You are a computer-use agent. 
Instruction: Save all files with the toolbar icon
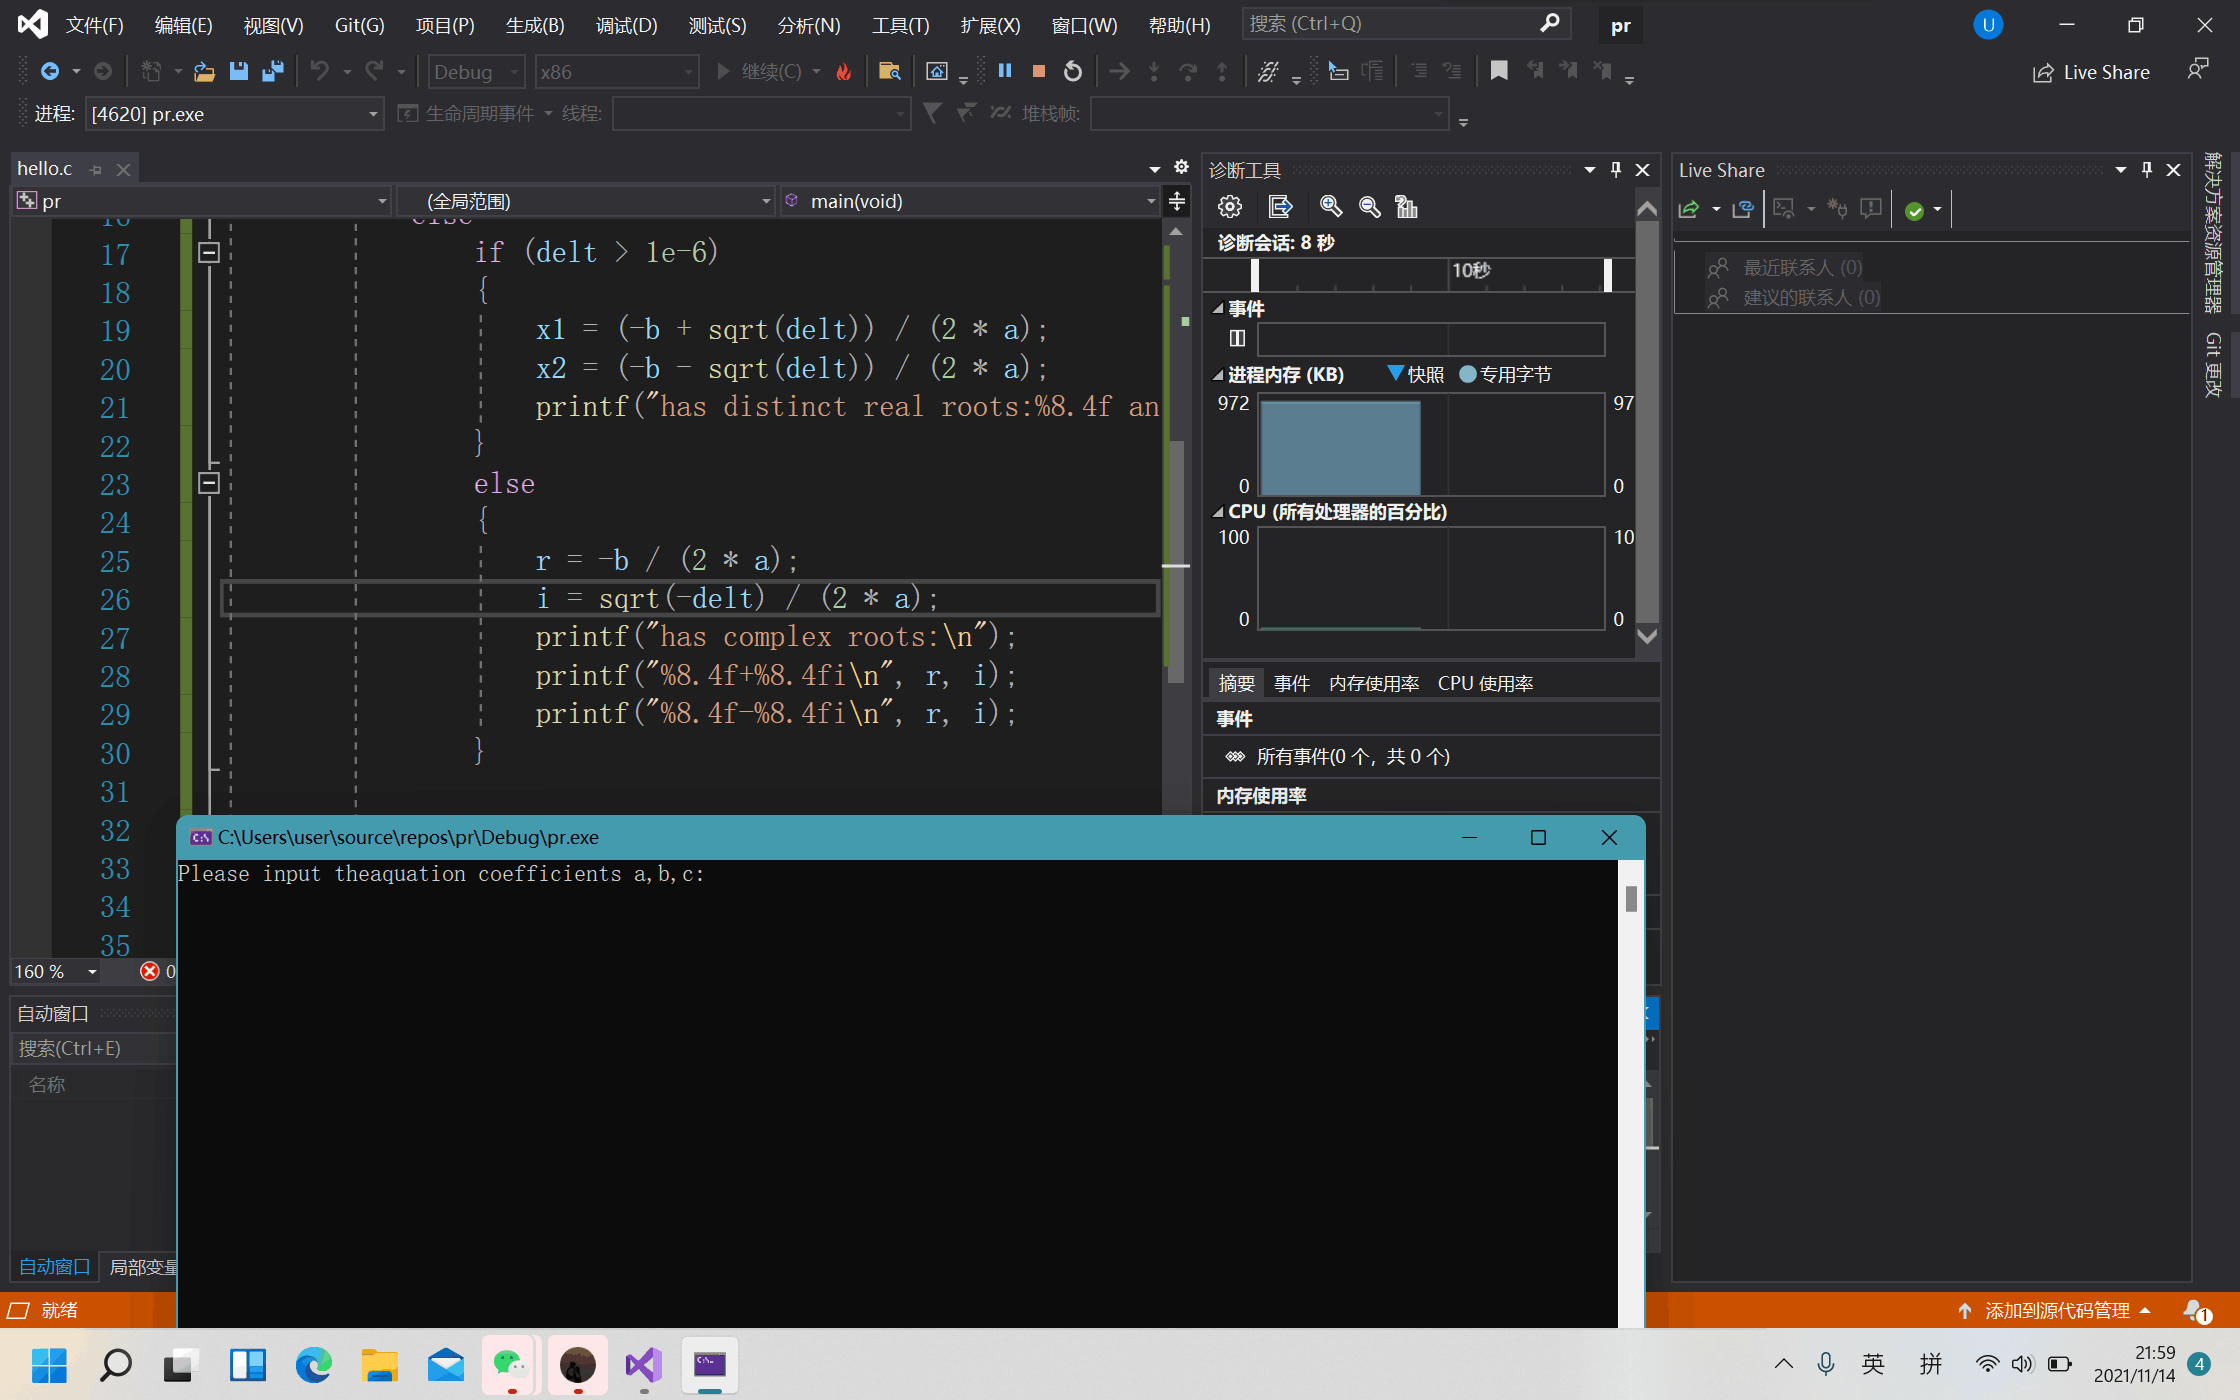[x=272, y=71]
